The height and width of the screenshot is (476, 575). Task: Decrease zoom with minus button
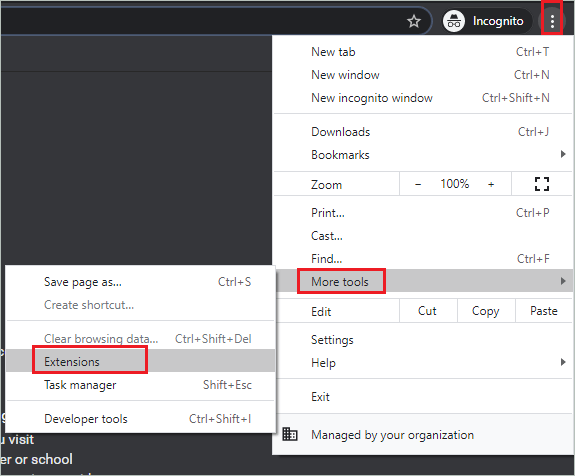coord(418,184)
